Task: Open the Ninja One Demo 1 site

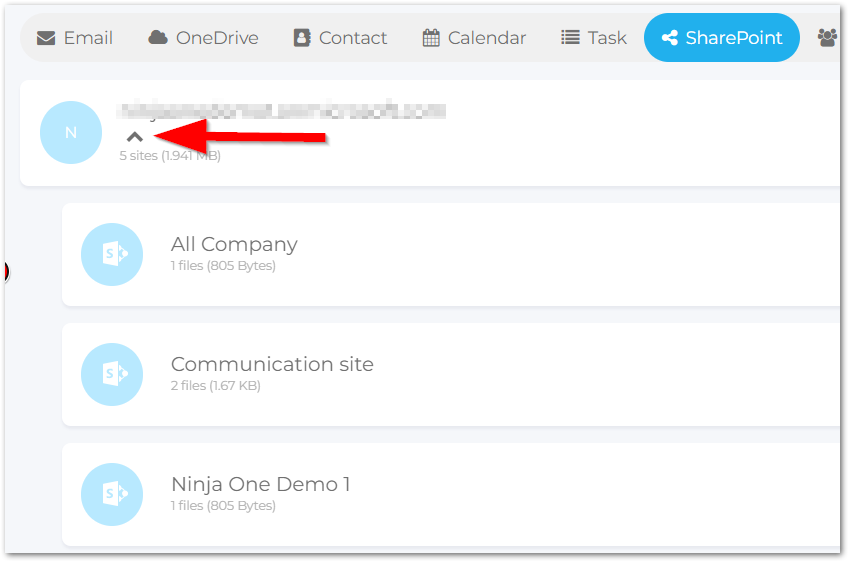Action: (260, 484)
